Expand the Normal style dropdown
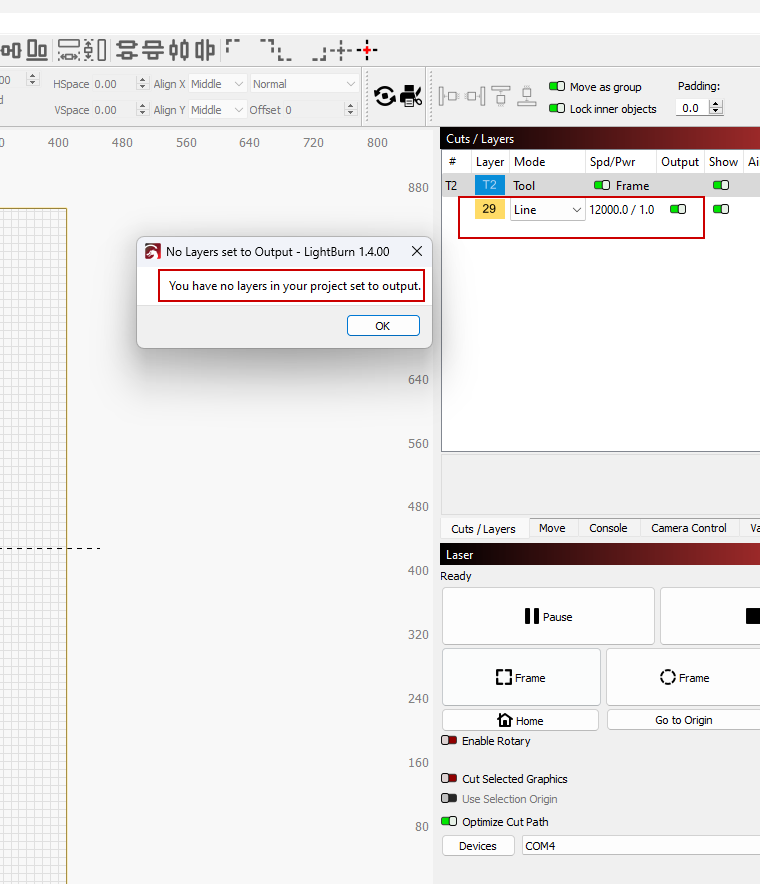 click(x=304, y=84)
